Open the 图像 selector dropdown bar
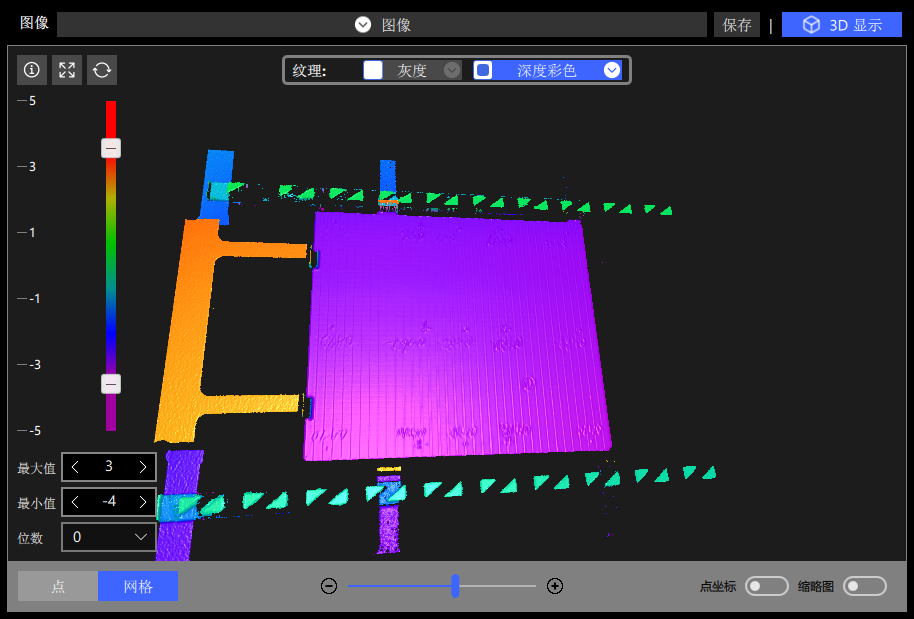Viewport: 914px width, 619px height. point(382,24)
